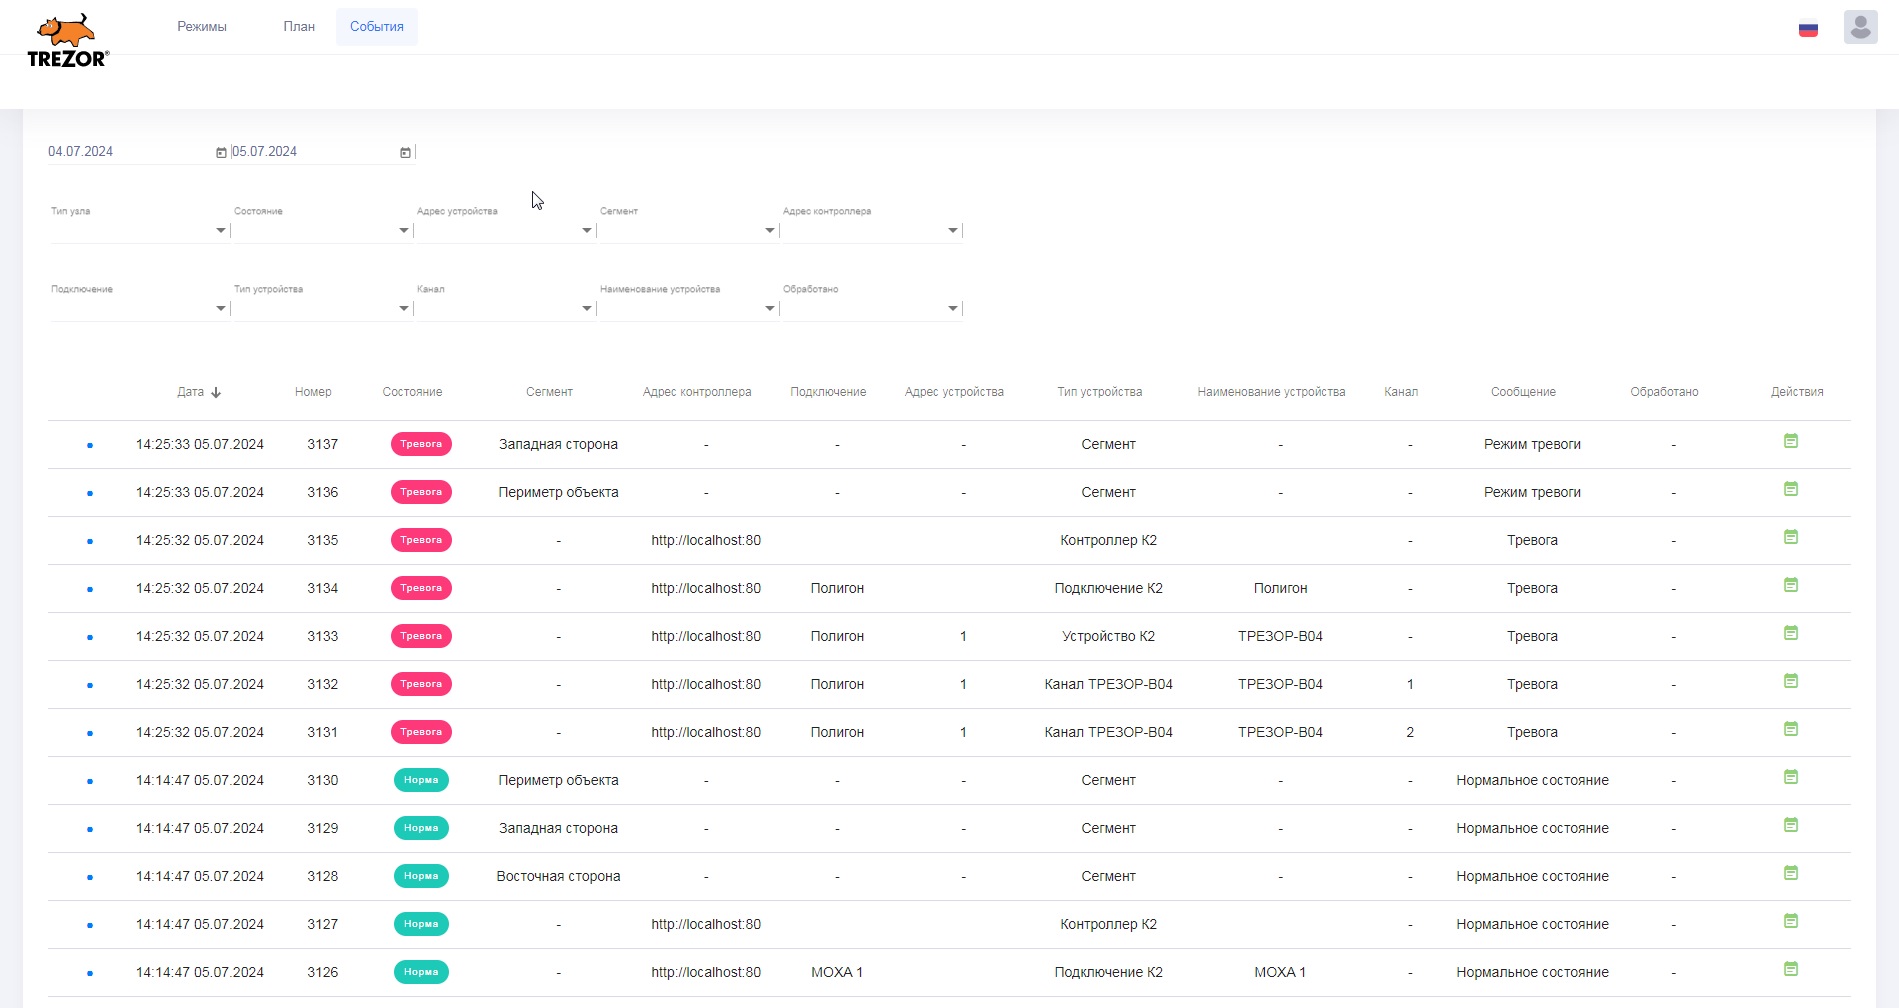The width and height of the screenshot is (1899, 1008).
Task: Click action icon for event 3137
Action: coord(1790,441)
